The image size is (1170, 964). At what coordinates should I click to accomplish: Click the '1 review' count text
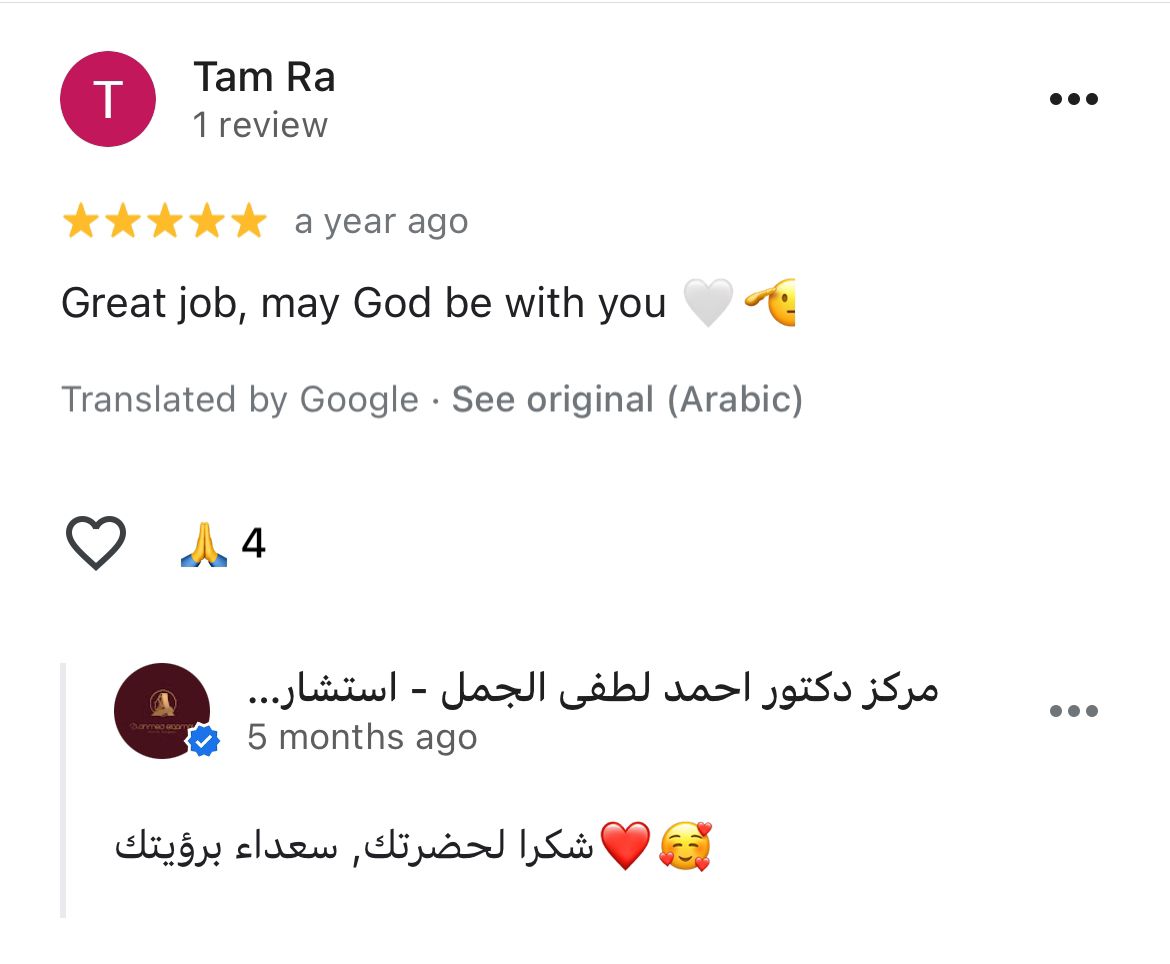point(260,125)
